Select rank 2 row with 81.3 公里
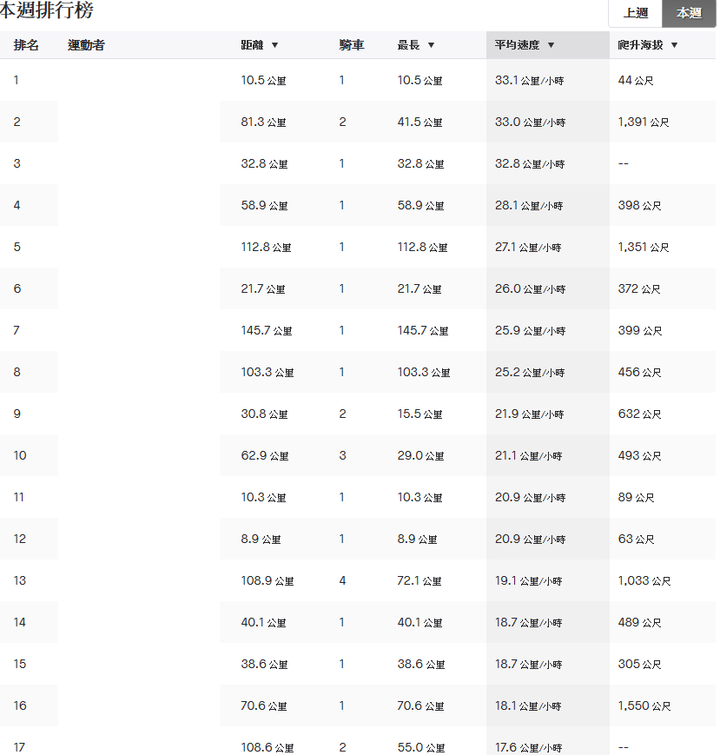Screen dimensions: 720x755 pyautogui.click(x=358, y=122)
